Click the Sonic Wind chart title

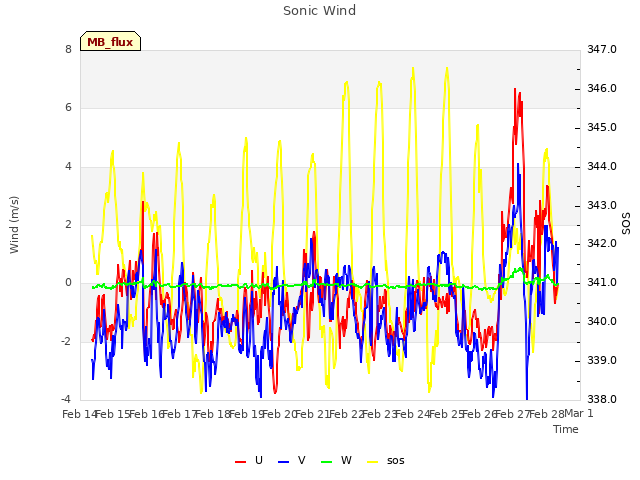pyautogui.click(x=320, y=11)
